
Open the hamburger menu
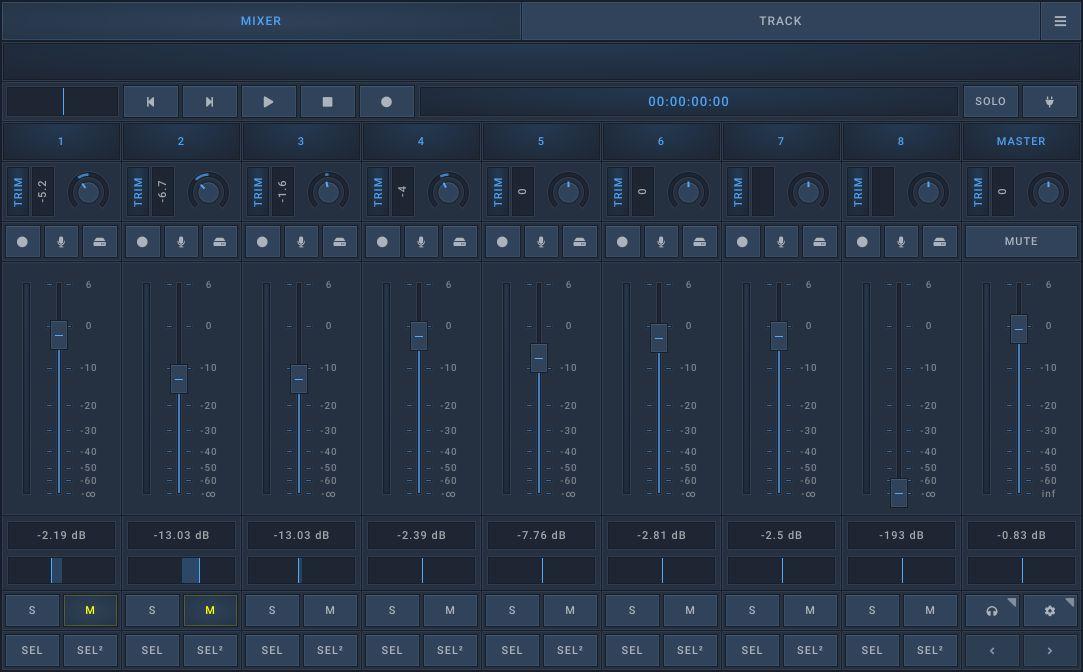tap(1060, 21)
